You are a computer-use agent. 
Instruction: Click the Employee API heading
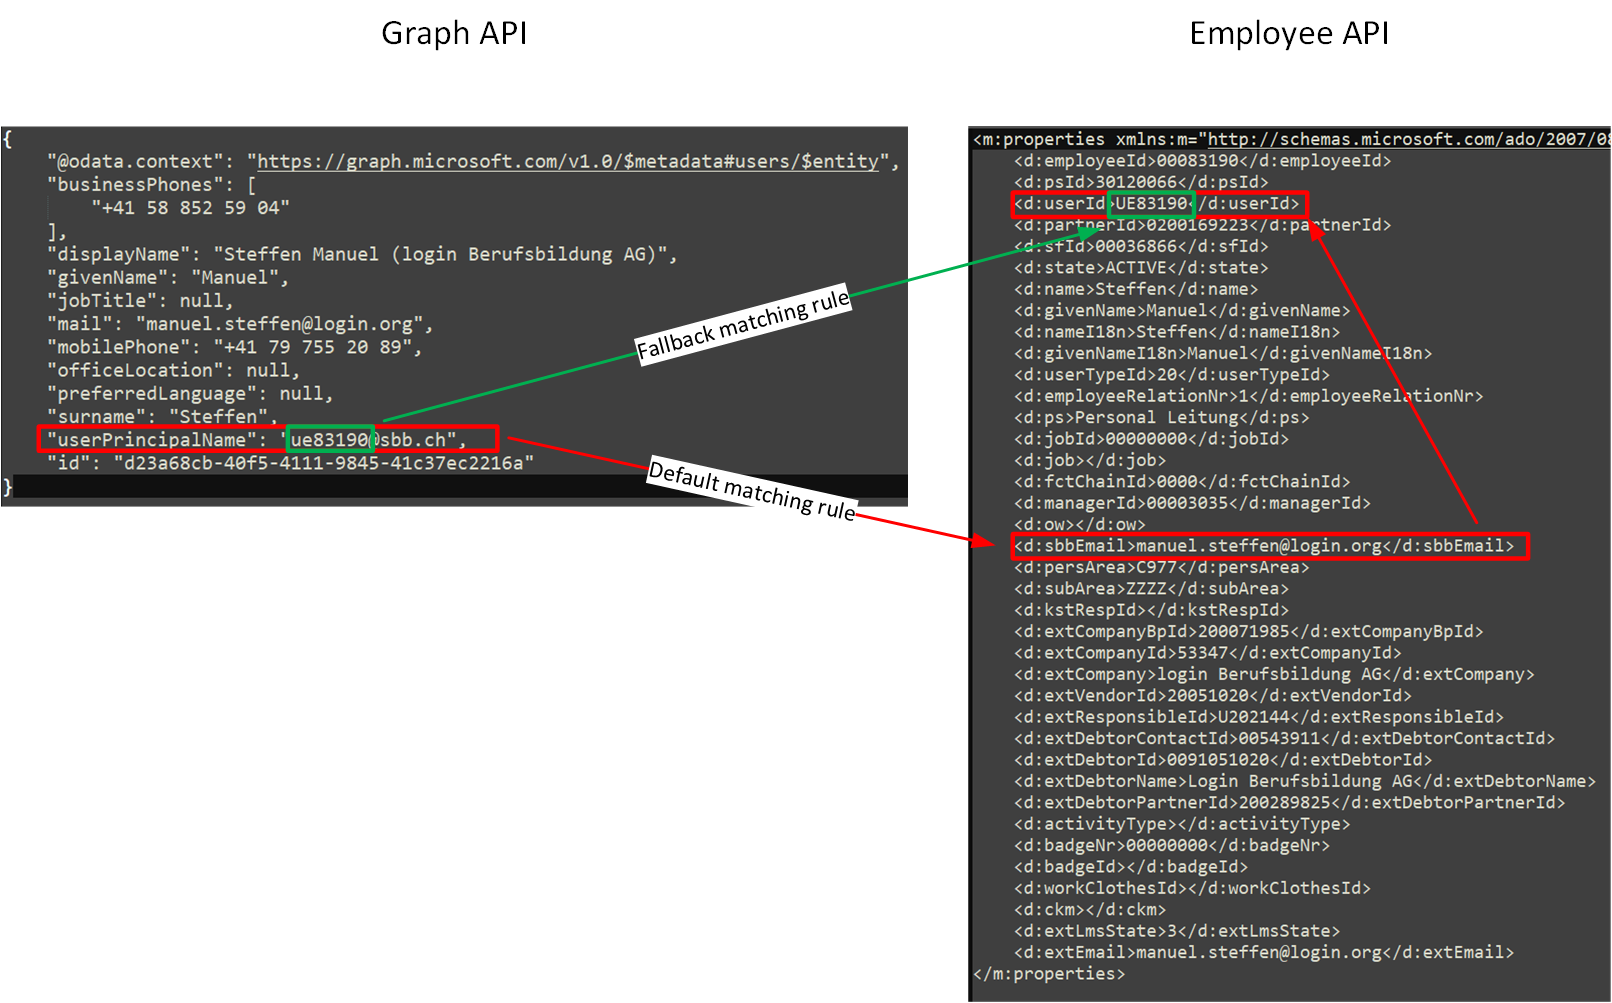click(x=1288, y=34)
